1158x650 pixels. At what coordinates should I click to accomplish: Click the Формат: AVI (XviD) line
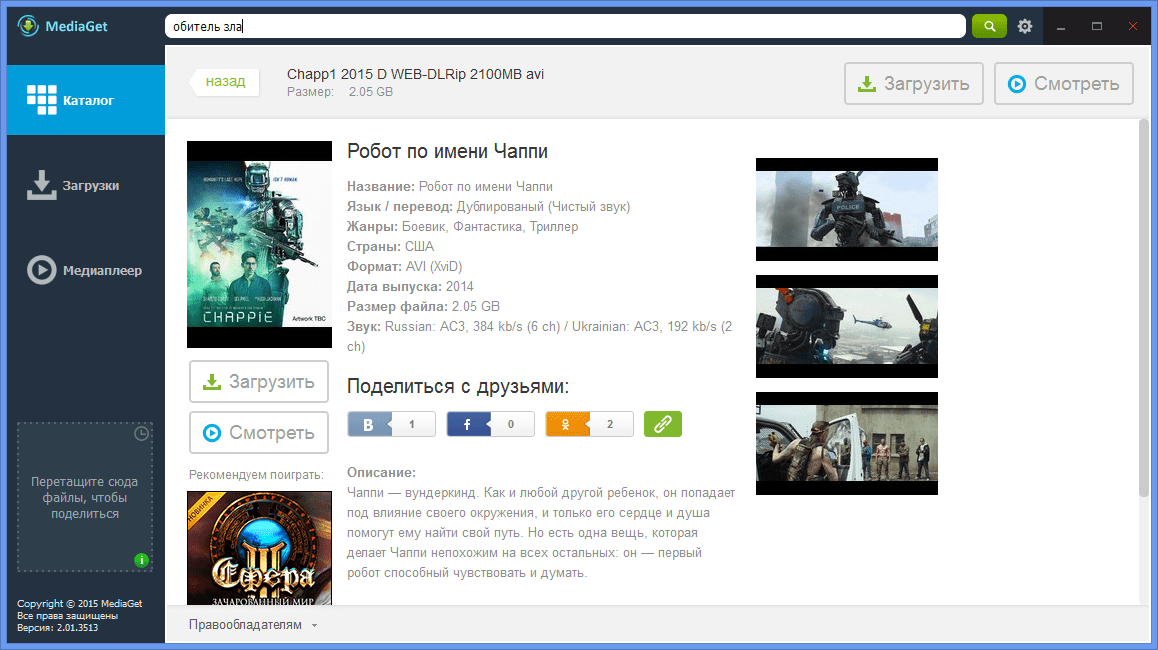point(405,266)
